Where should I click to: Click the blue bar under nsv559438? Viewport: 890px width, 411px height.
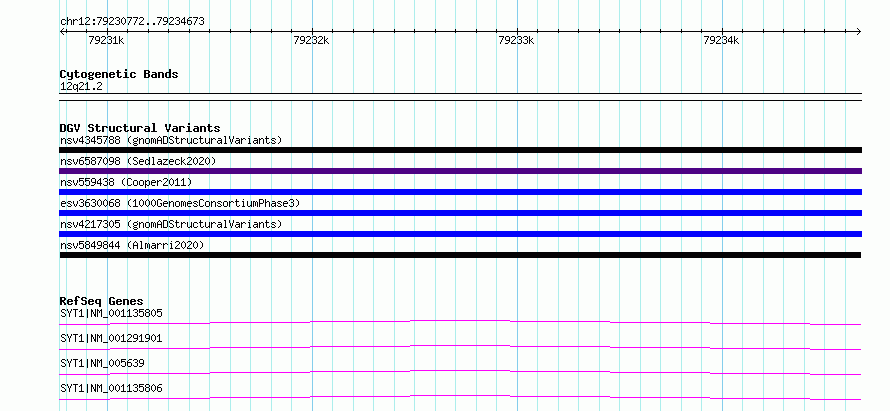tap(460, 192)
